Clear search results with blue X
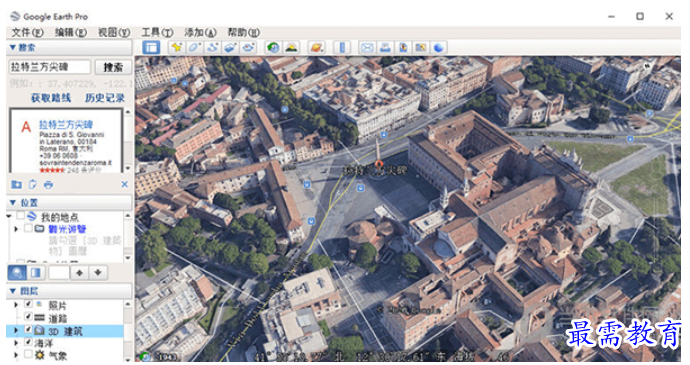 click(x=125, y=184)
